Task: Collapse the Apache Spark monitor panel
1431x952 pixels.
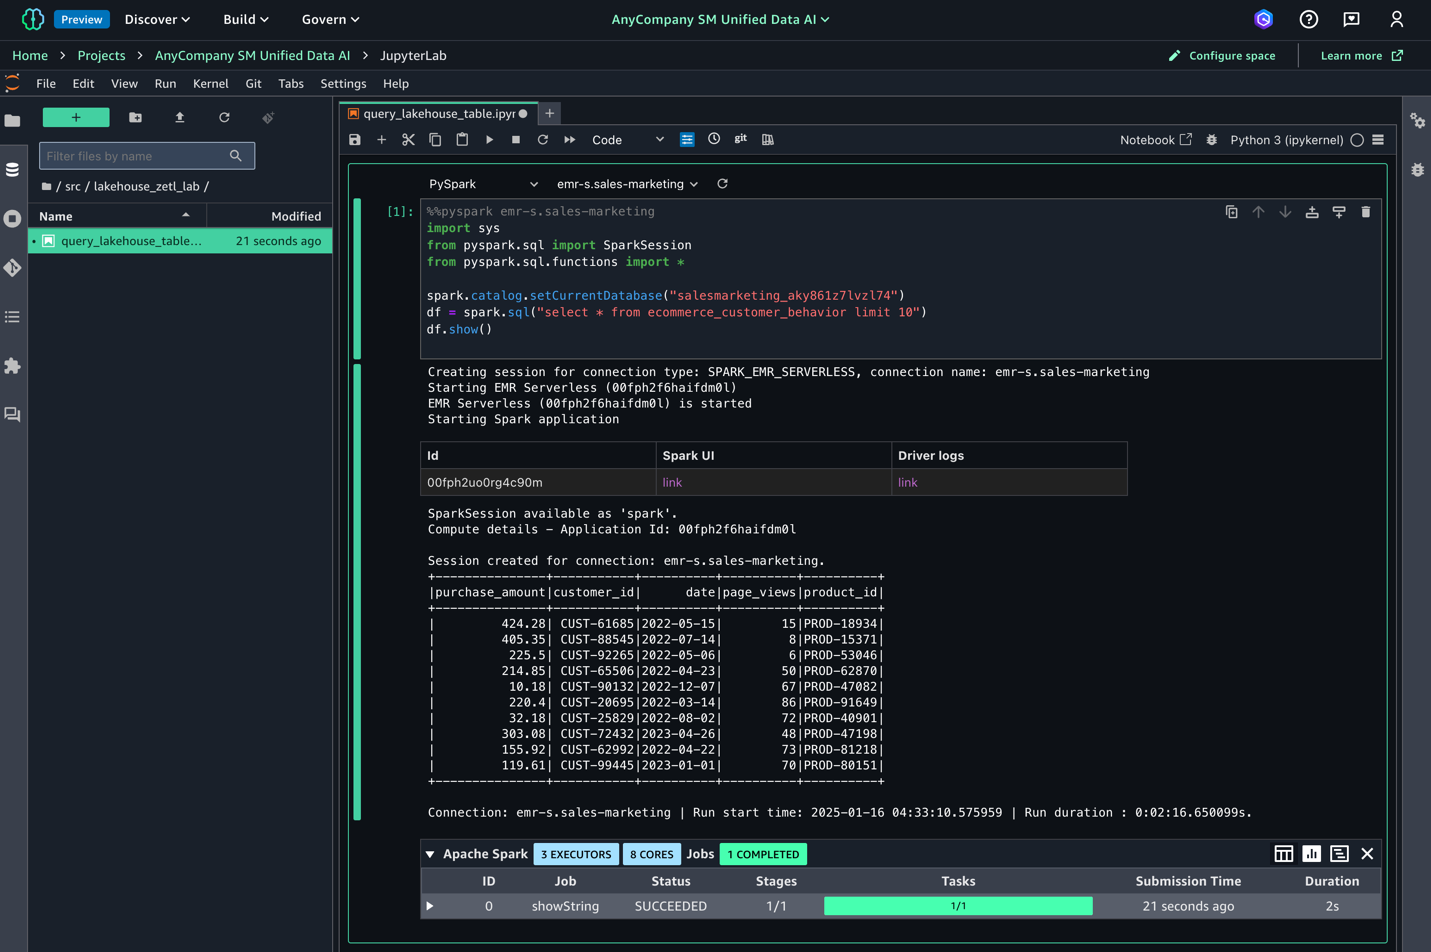Action: [x=430, y=854]
